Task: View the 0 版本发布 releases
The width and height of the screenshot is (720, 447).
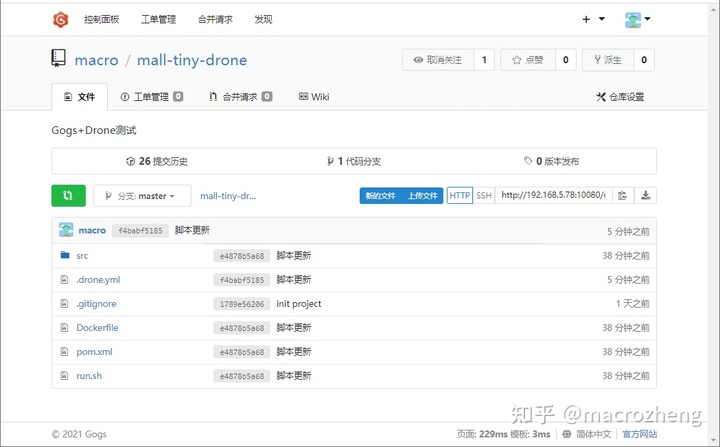Action: coord(551,161)
